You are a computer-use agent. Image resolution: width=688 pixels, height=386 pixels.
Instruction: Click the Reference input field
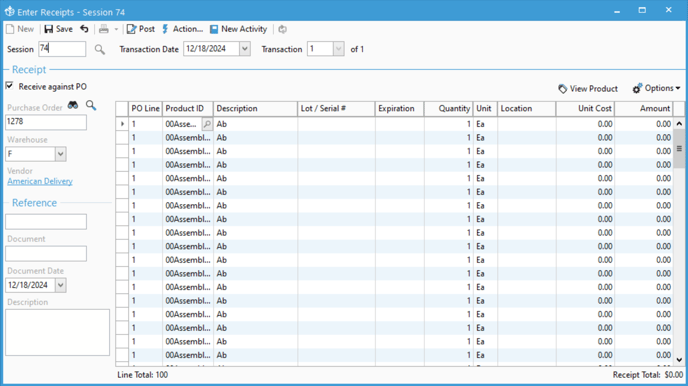pyautogui.click(x=46, y=222)
